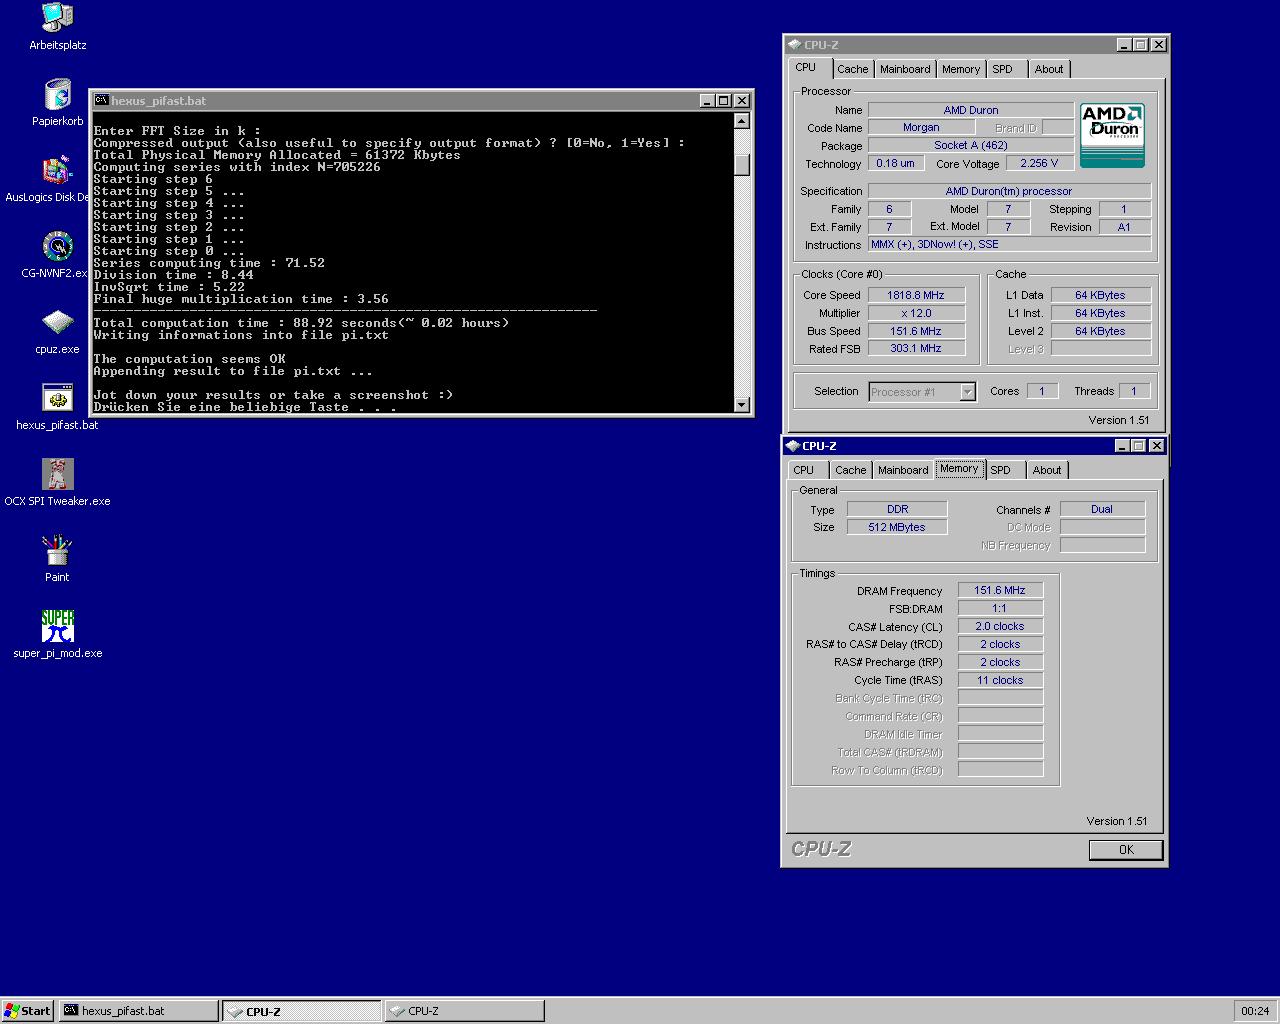This screenshot has width=1280, height=1024.
Task: Open the Processor #1 selection dropdown
Action: click(x=922, y=392)
